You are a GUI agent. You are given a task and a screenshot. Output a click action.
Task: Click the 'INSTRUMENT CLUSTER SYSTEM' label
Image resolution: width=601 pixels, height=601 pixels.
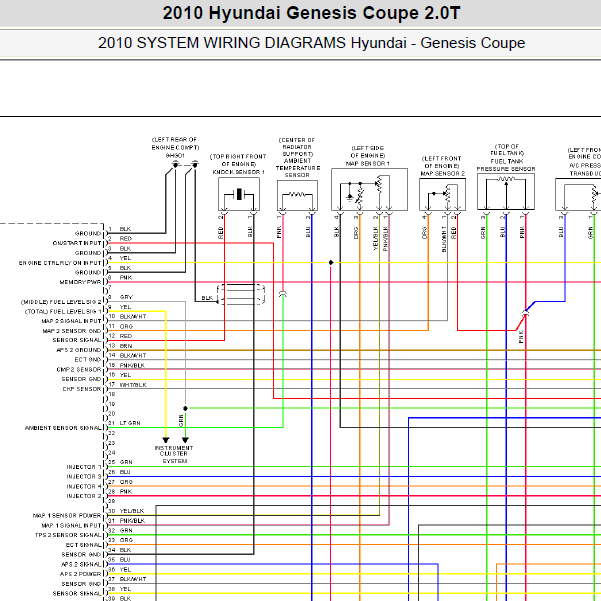[x=174, y=454]
